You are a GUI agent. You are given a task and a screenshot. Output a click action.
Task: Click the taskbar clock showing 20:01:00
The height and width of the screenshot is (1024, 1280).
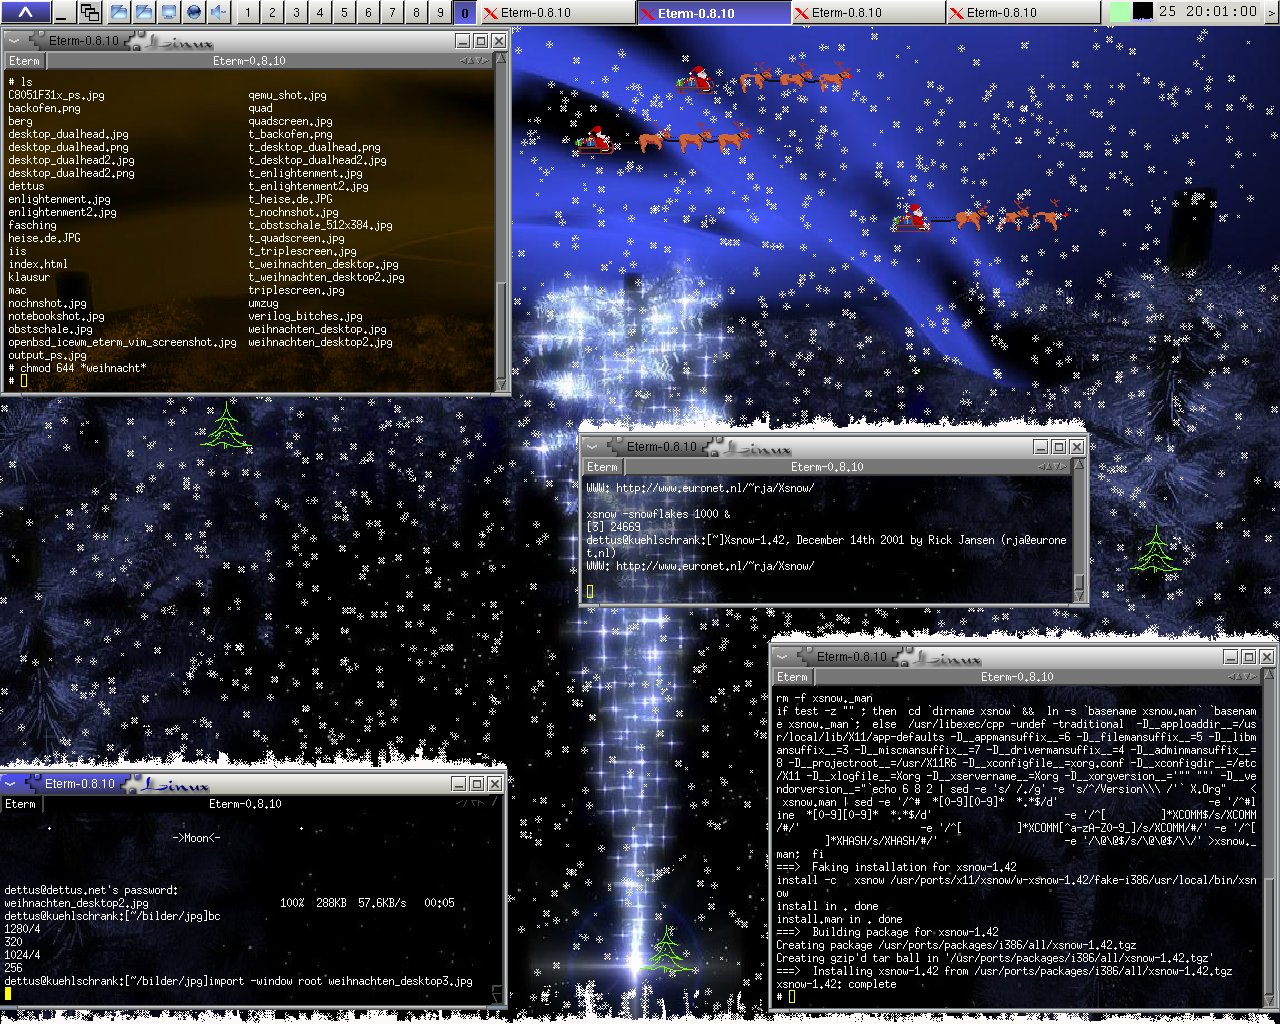pos(1208,12)
